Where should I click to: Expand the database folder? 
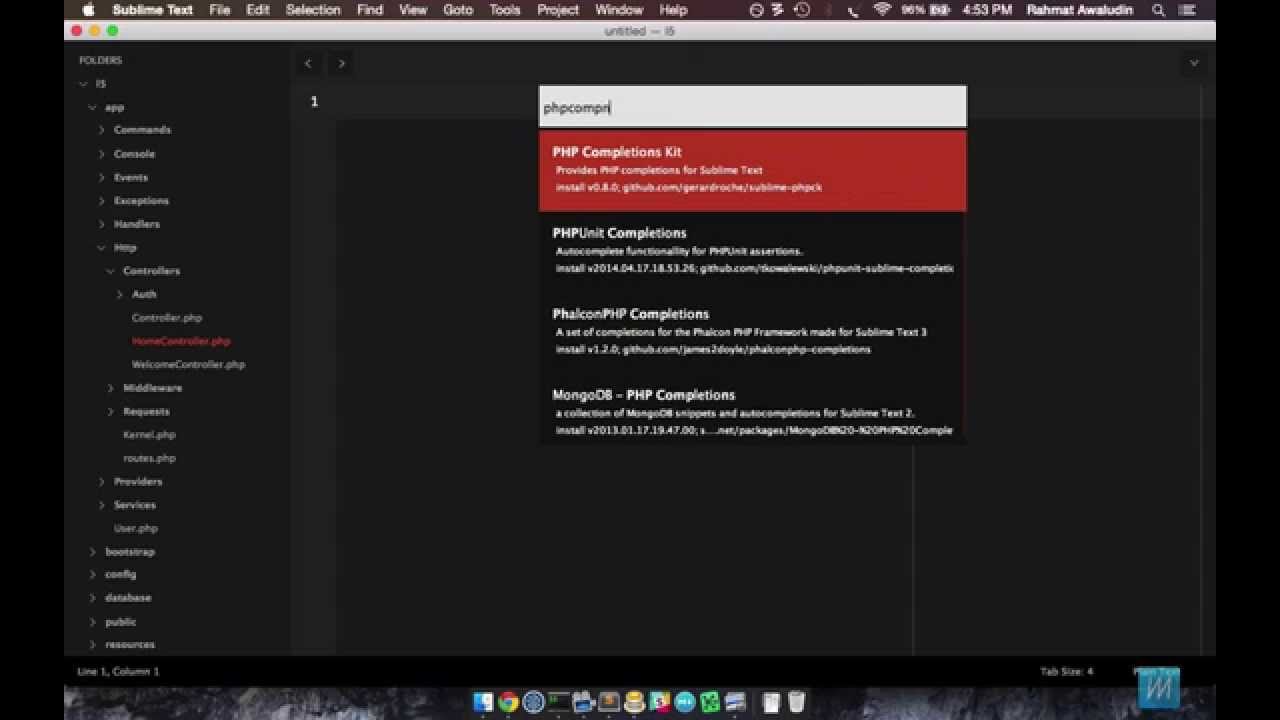point(92,598)
